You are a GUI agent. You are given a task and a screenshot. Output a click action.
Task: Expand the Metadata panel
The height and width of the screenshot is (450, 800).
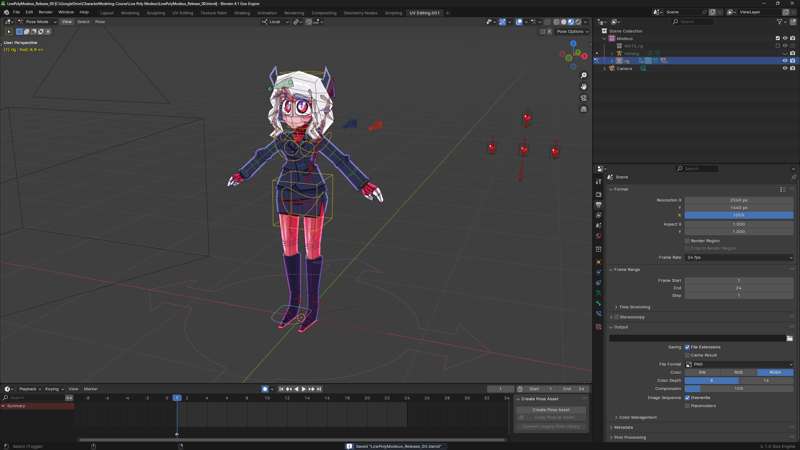pyautogui.click(x=622, y=428)
